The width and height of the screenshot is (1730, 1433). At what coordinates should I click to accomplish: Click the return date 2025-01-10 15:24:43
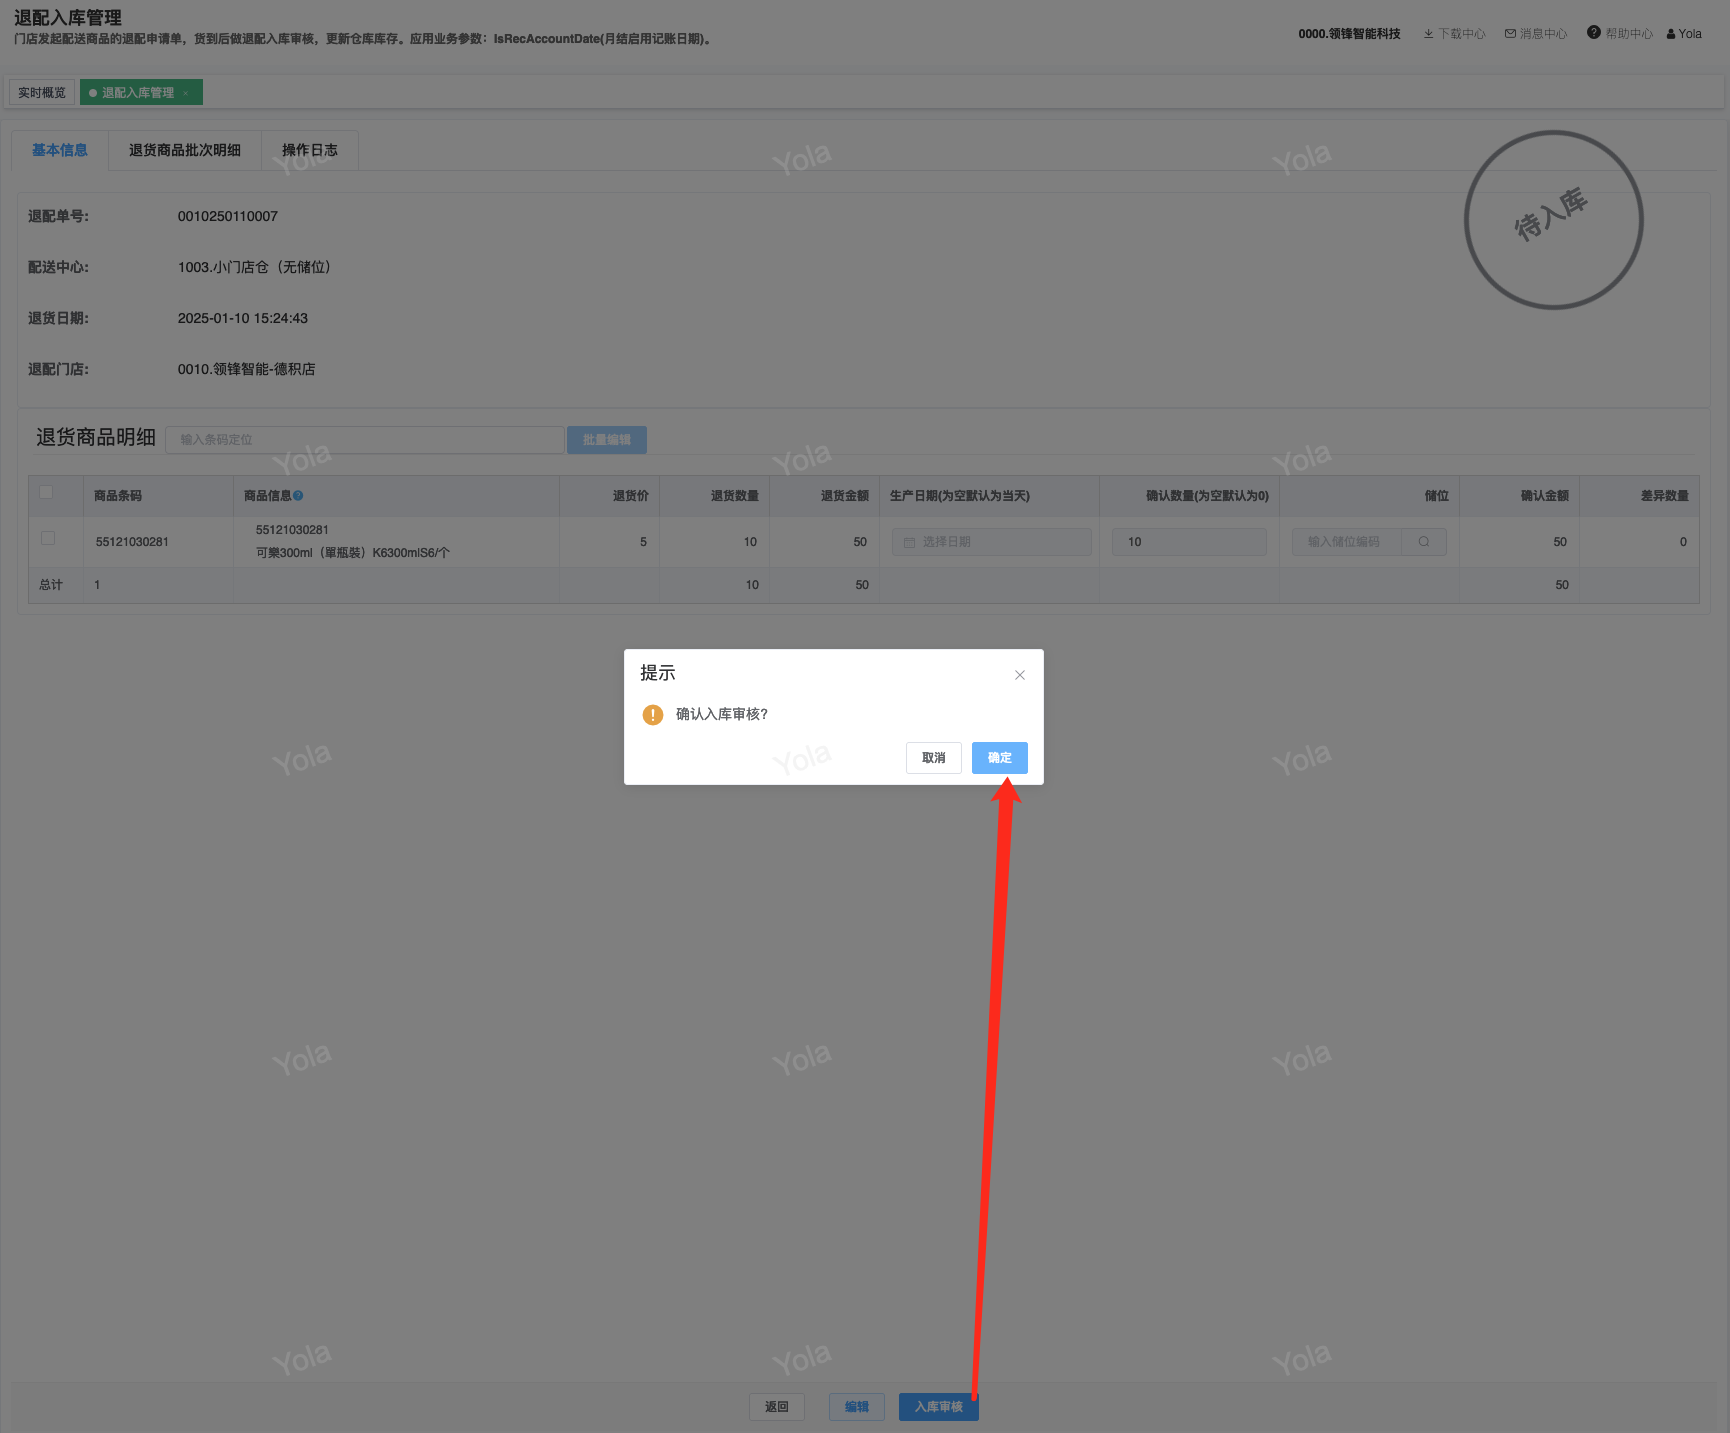[243, 318]
